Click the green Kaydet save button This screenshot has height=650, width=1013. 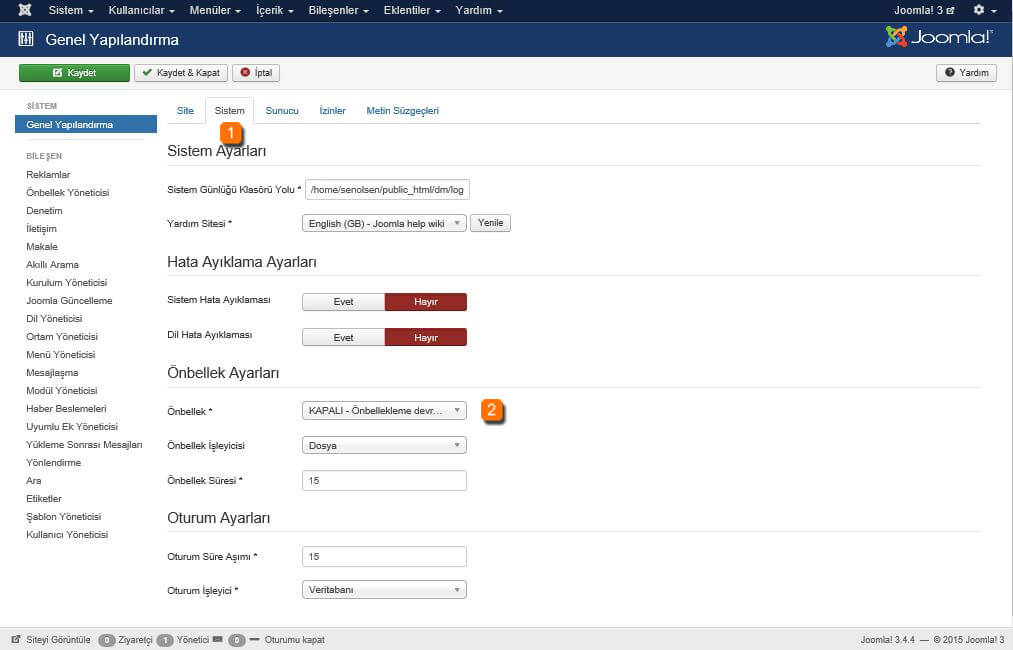[x=74, y=73]
